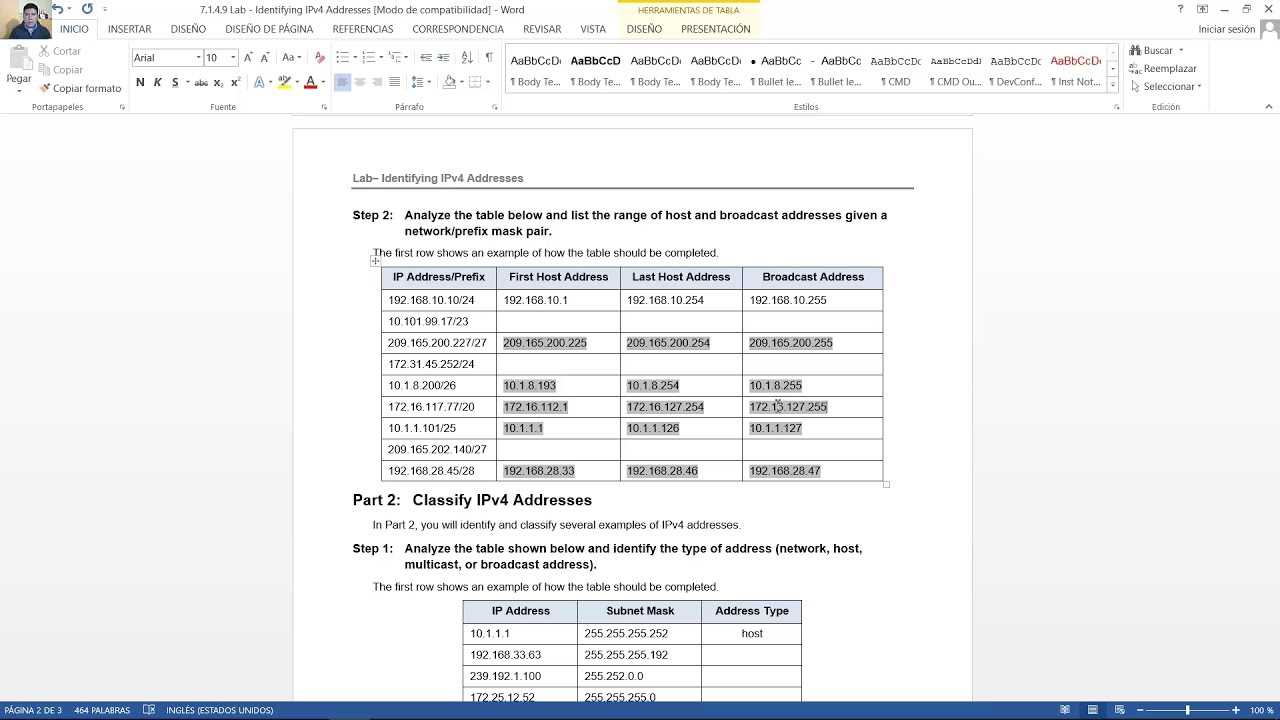Increase font size with the grow font icon

(248, 57)
